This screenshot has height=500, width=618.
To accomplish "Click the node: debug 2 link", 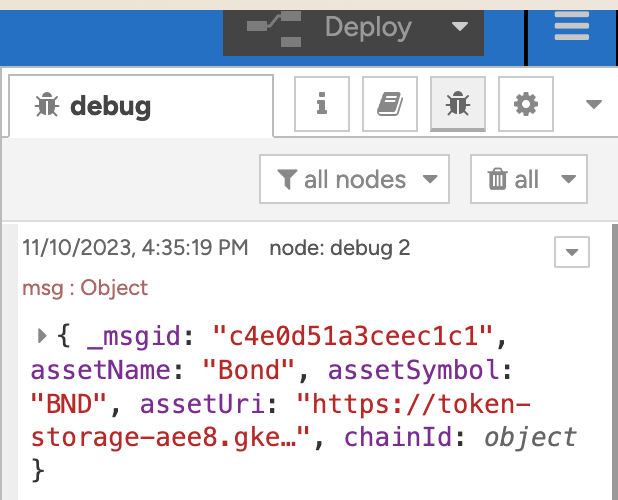I will point(340,249).
